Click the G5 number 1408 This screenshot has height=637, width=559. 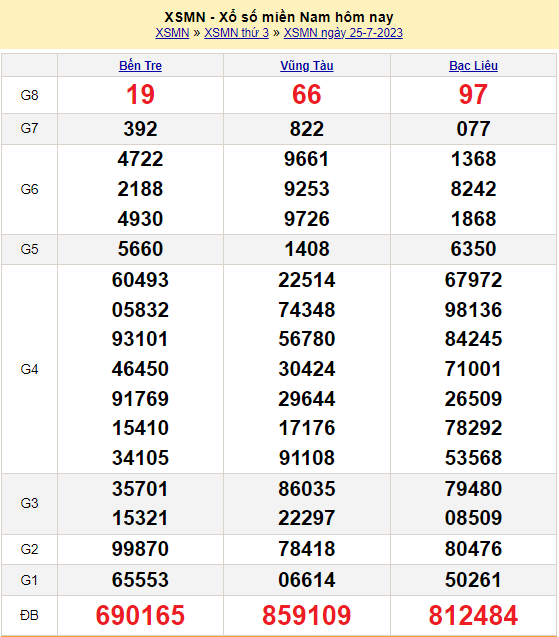click(307, 249)
